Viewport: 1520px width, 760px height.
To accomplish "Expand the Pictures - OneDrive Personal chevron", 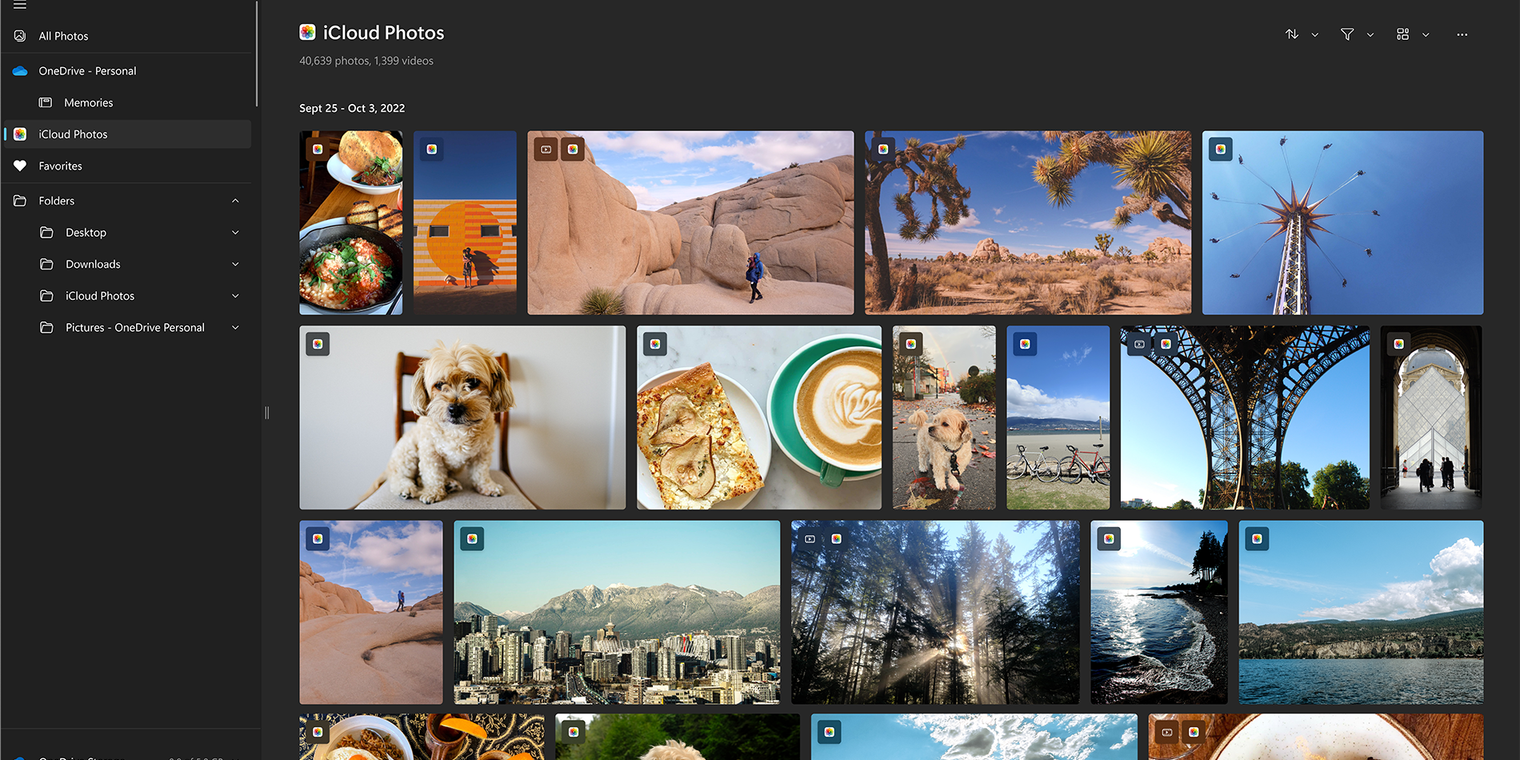I will coord(236,328).
